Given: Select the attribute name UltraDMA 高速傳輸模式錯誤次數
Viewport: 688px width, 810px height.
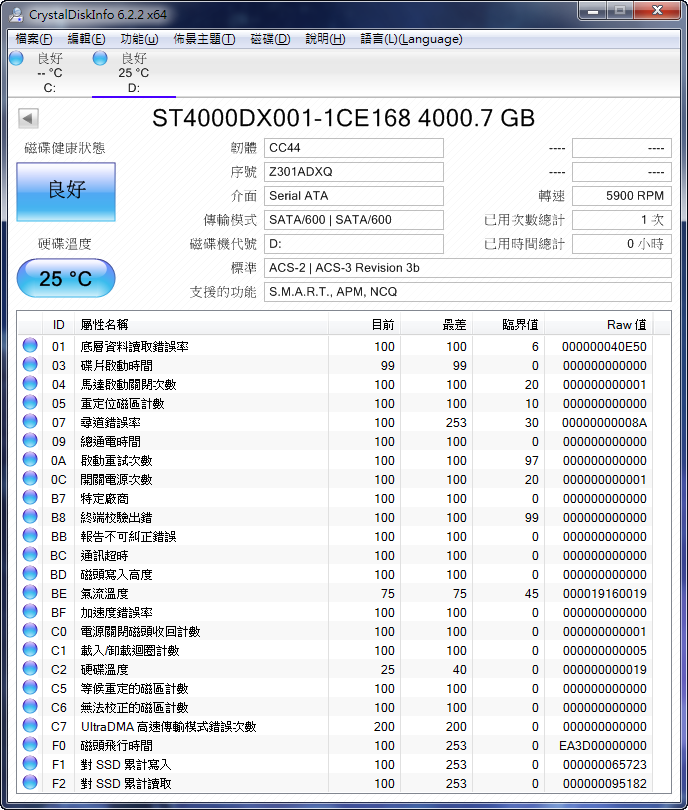Looking at the screenshot, I should [168, 727].
